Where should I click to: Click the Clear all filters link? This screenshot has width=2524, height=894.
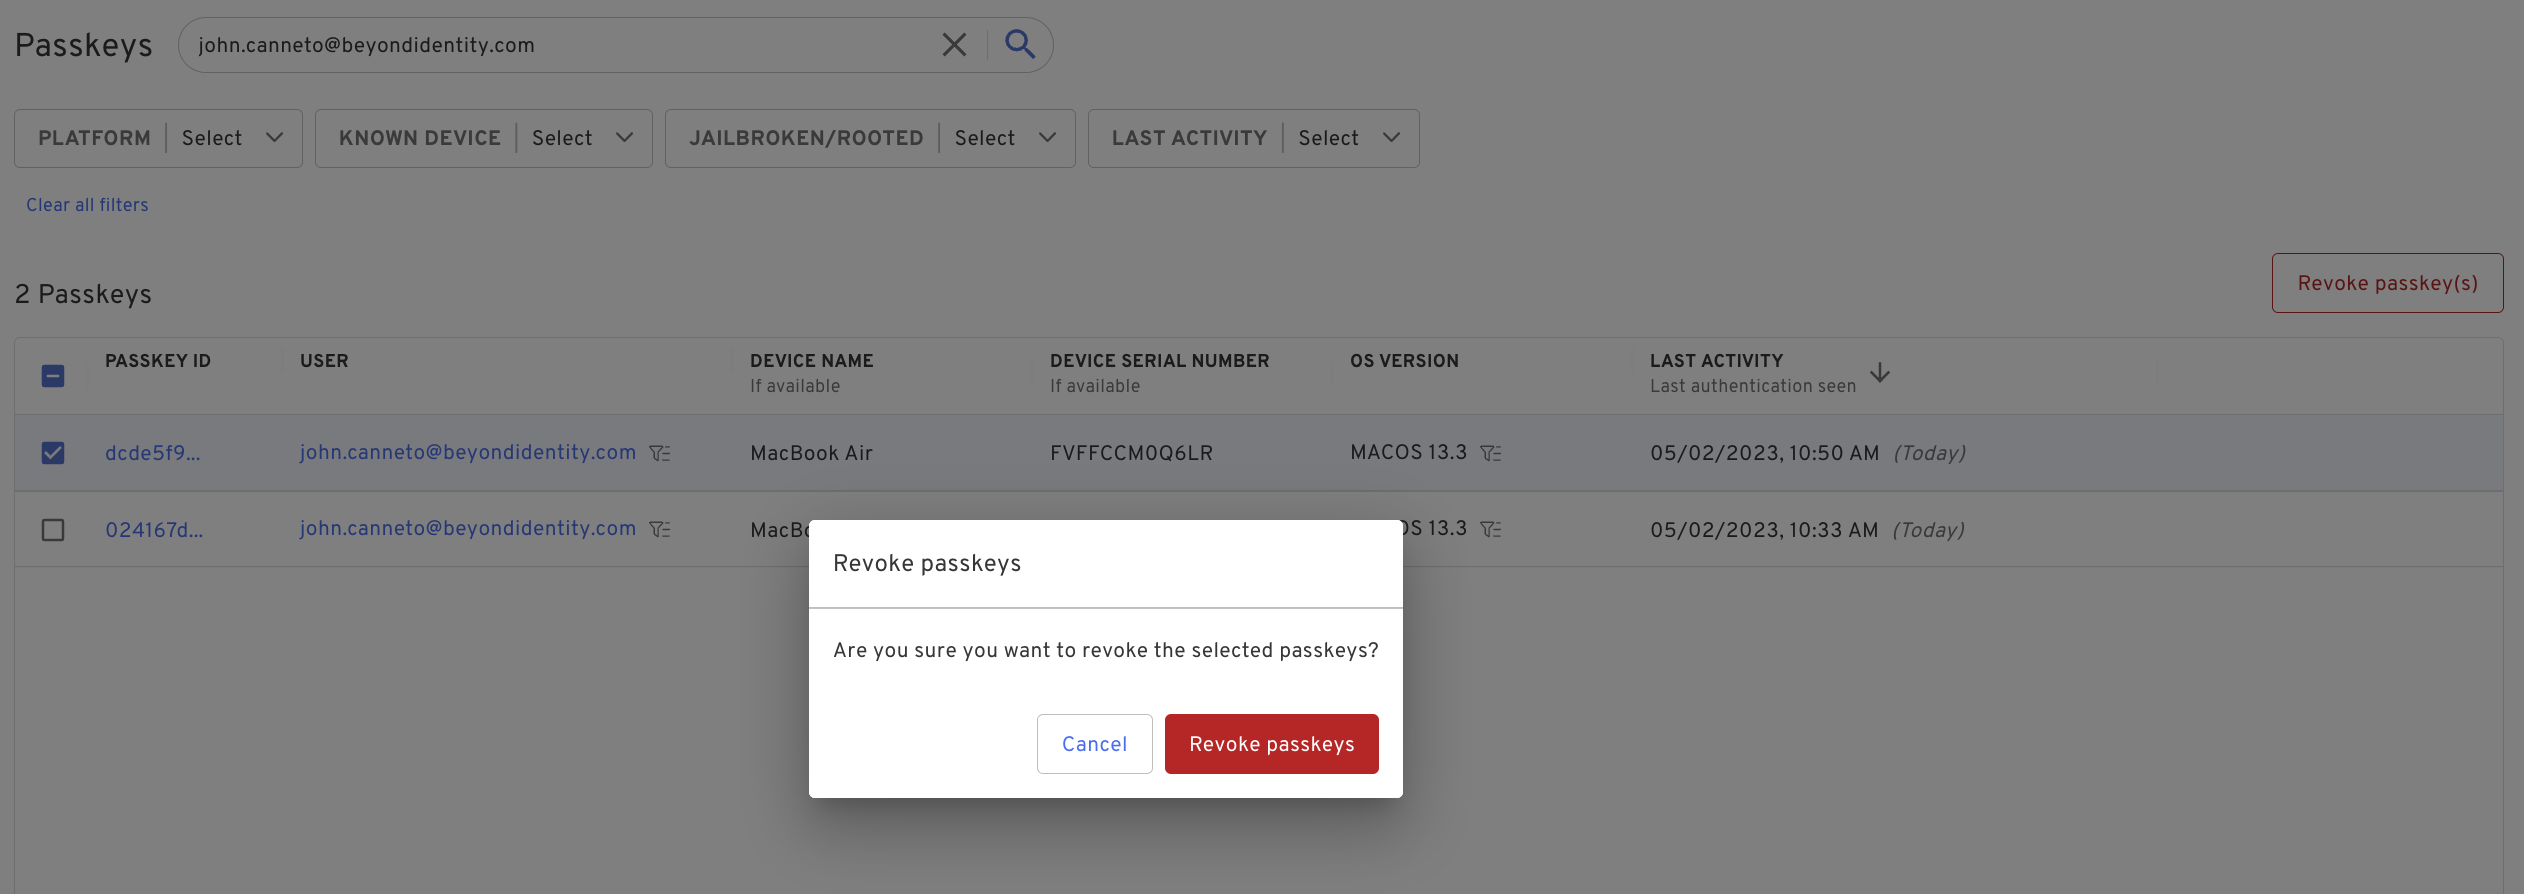point(87,205)
